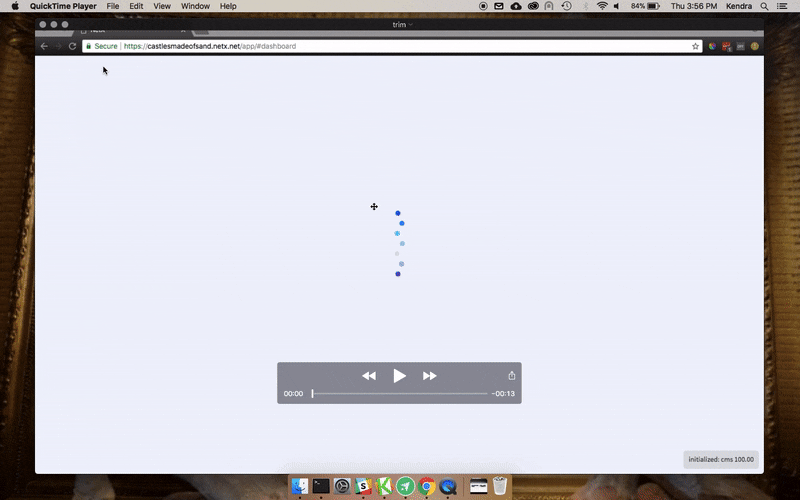The width and height of the screenshot is (800, 500).
Task: Open the View menu
Action: pos(162,6)
